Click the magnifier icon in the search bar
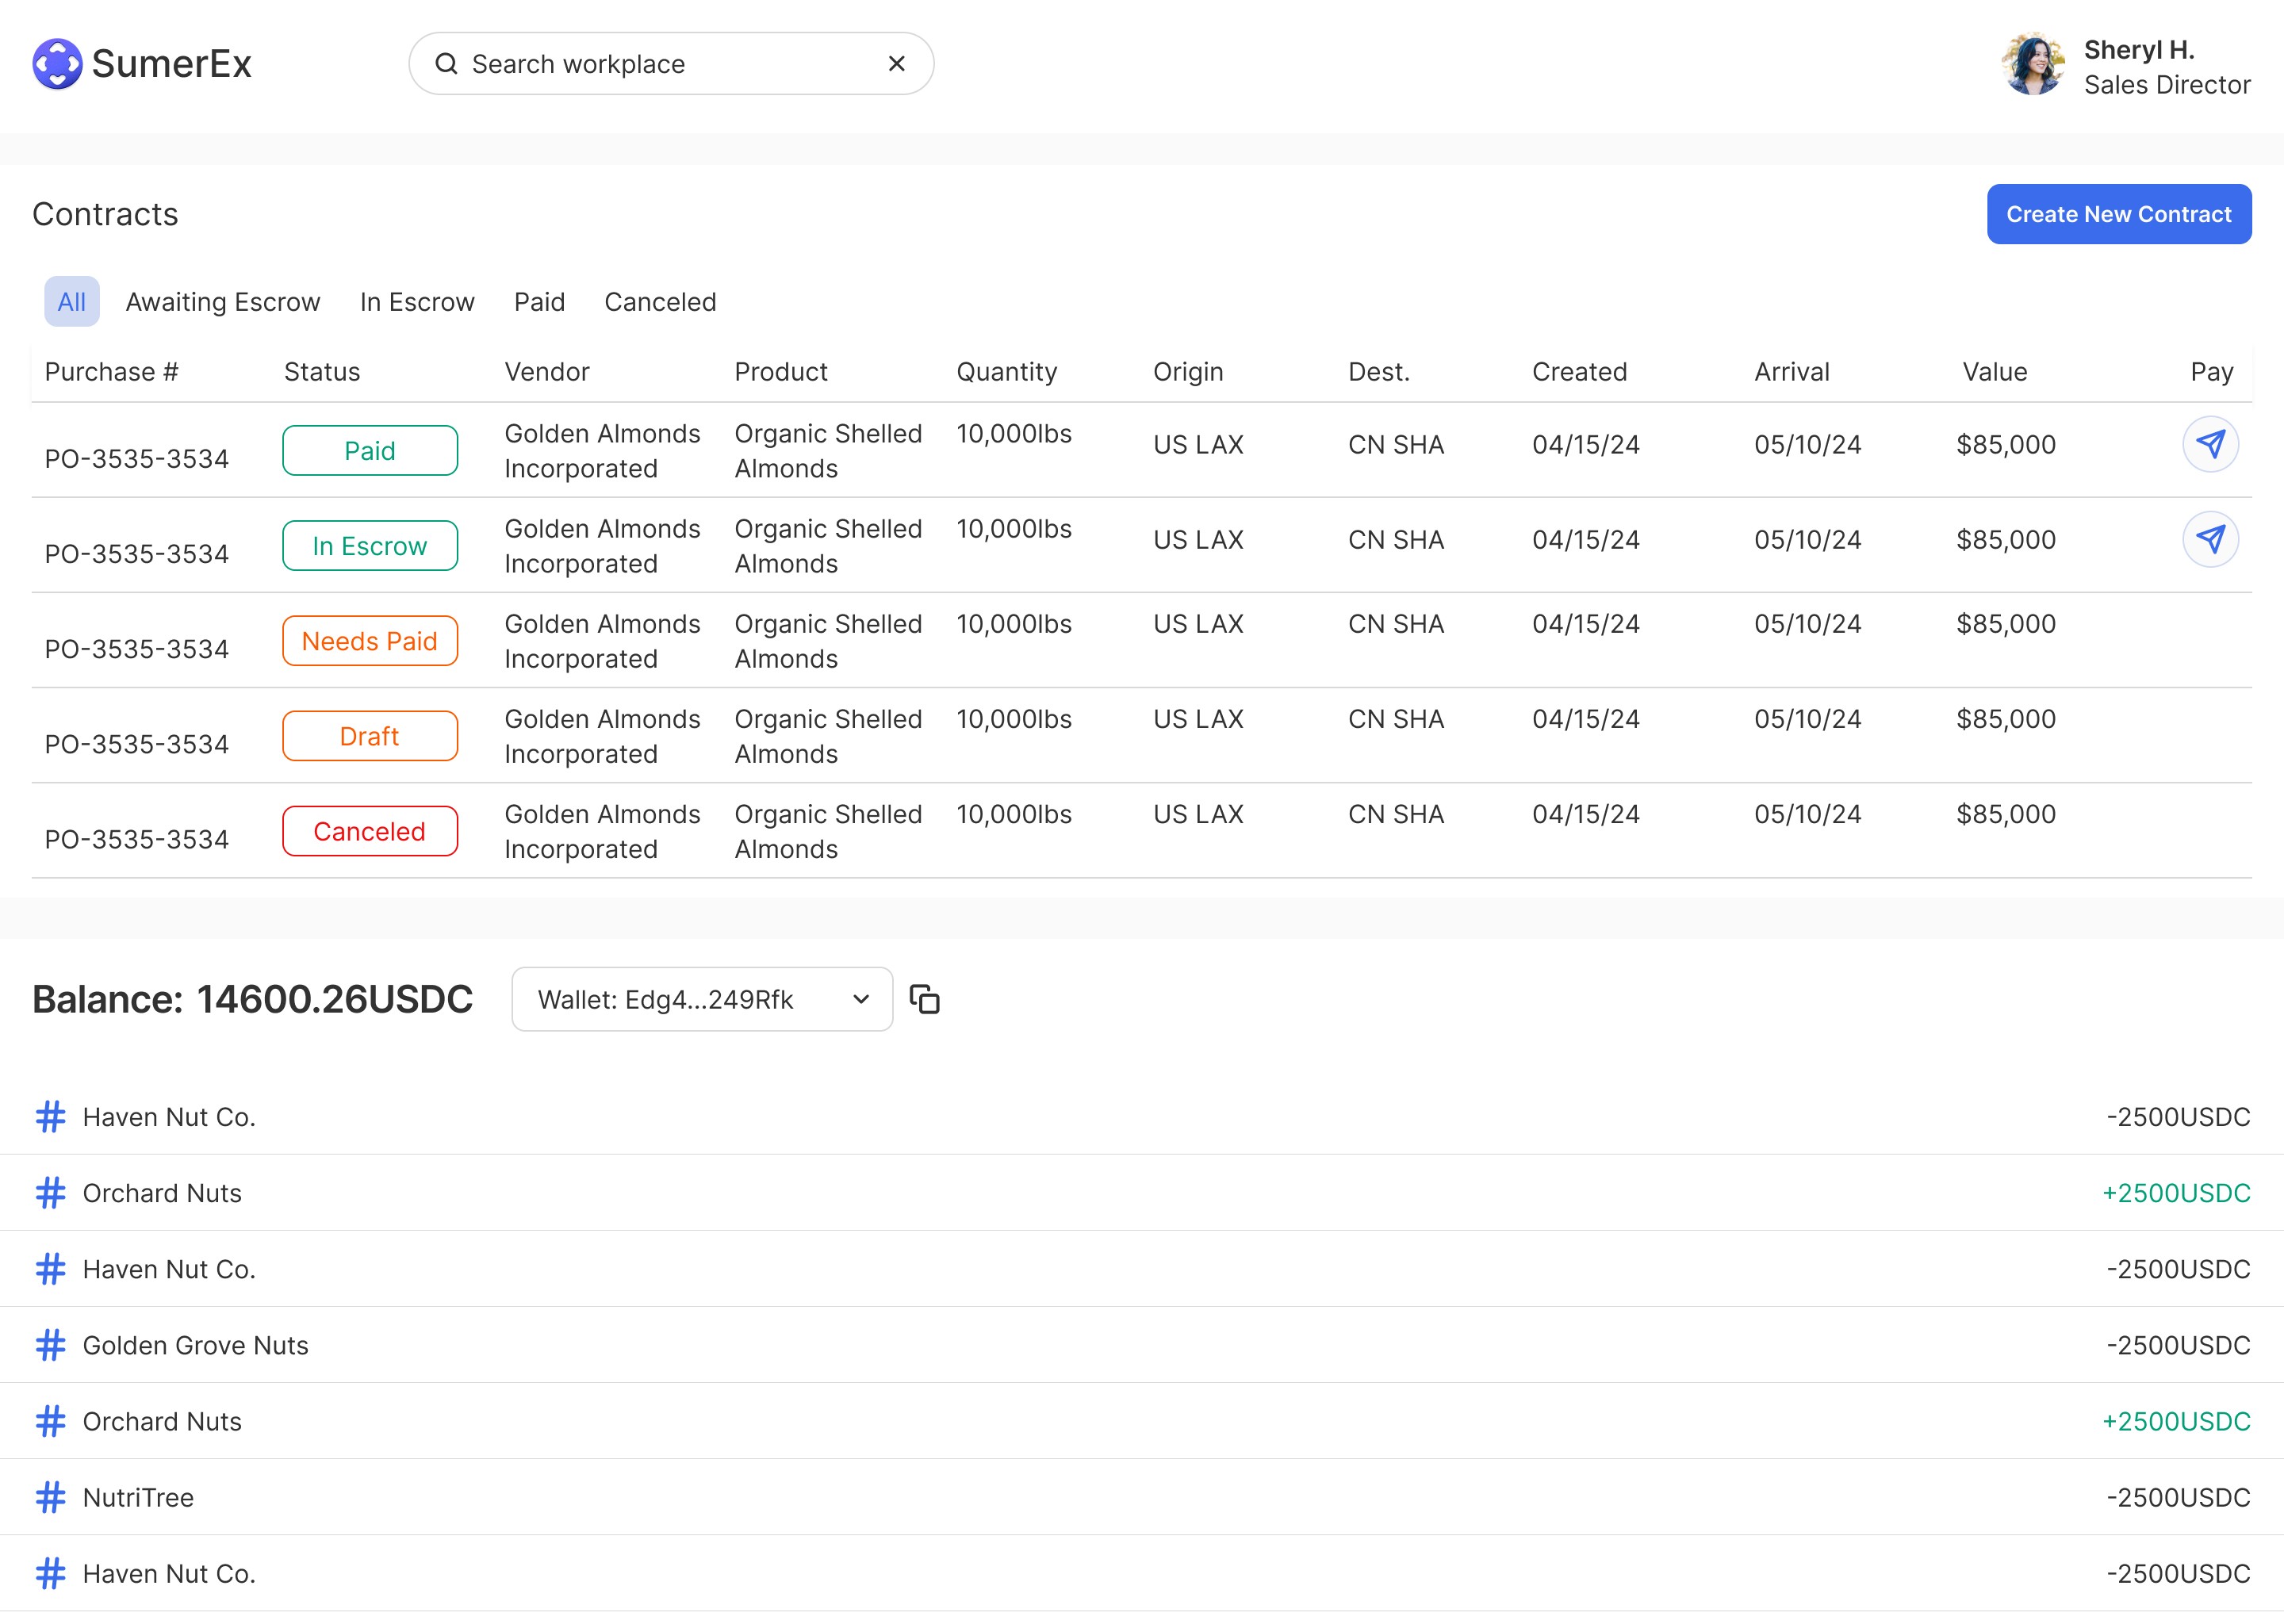Viewport: 2284px width, 1624px height. tap(446, 64)
